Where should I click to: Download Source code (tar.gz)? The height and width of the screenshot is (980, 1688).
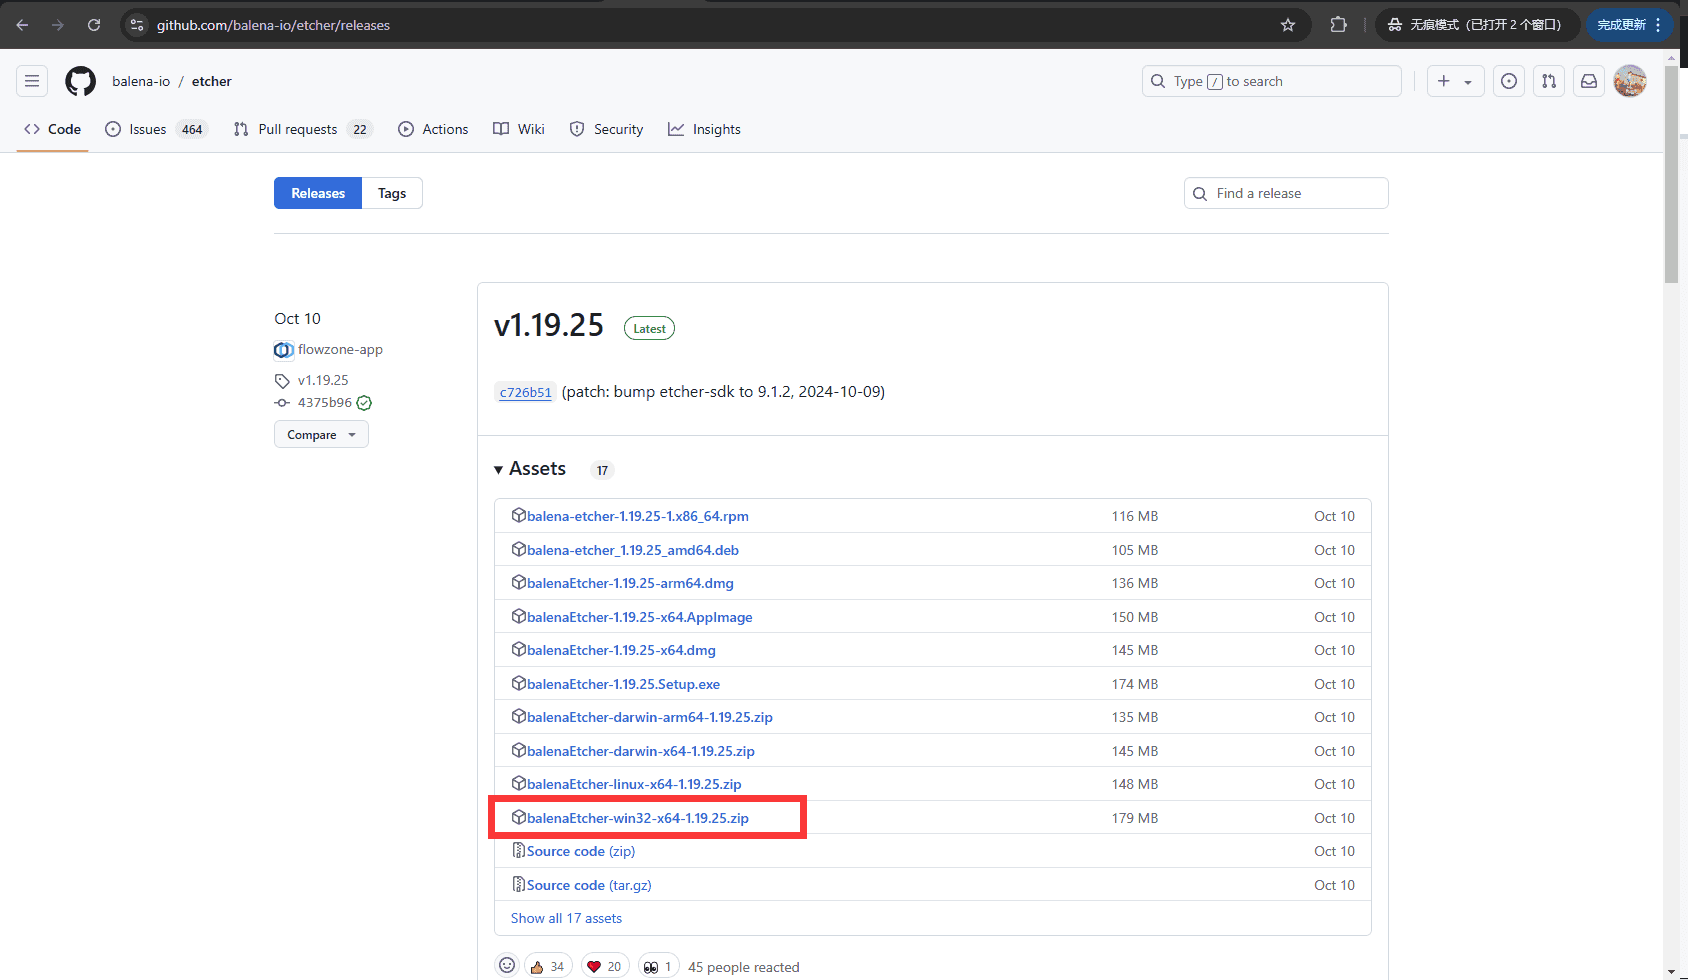(589, 885)
